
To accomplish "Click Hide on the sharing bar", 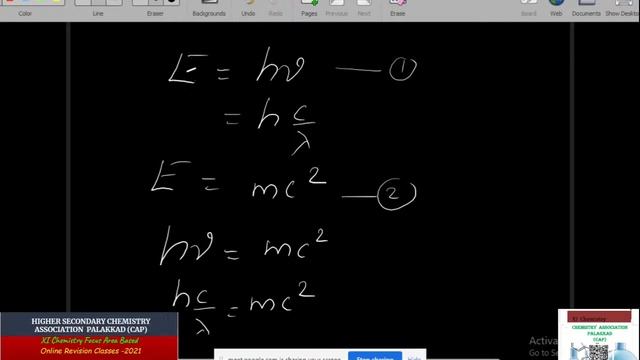I will click(x=414, y=358).
